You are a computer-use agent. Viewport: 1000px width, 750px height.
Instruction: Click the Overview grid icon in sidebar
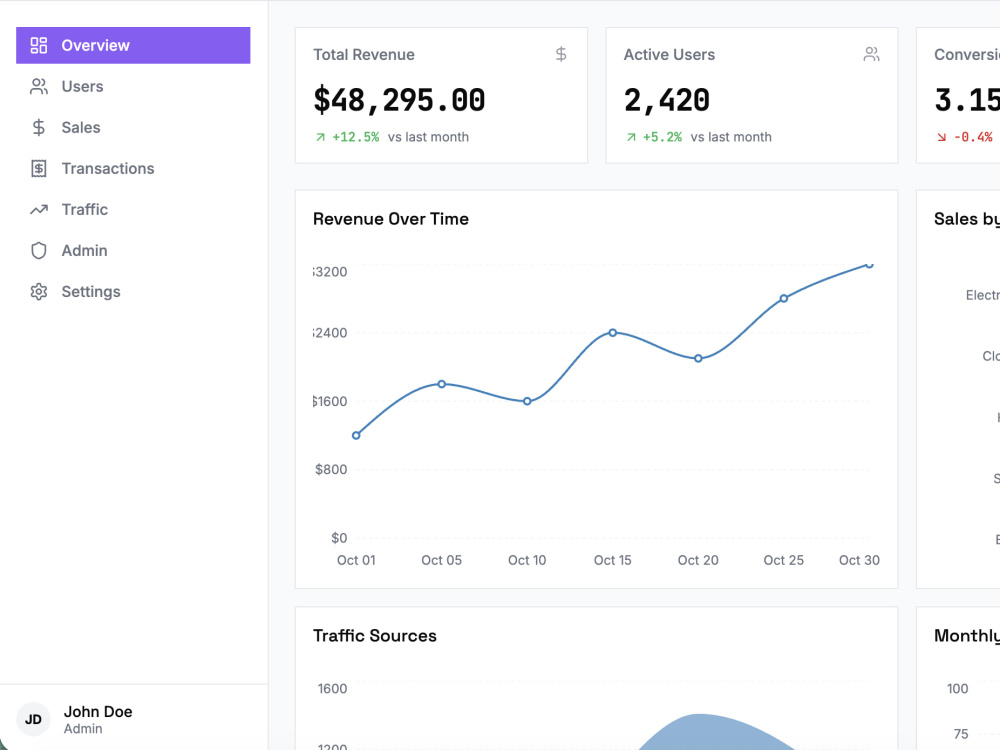(39, 45)
